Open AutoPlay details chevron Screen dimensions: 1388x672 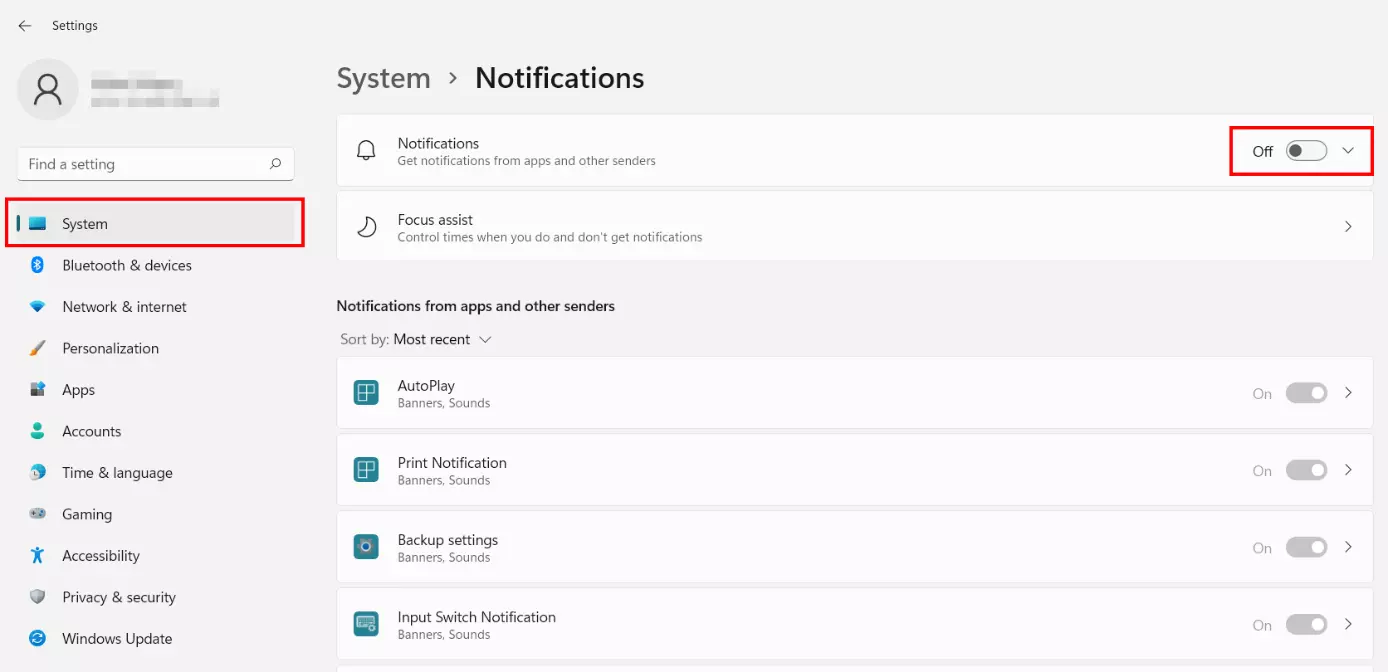(1348, 393)
